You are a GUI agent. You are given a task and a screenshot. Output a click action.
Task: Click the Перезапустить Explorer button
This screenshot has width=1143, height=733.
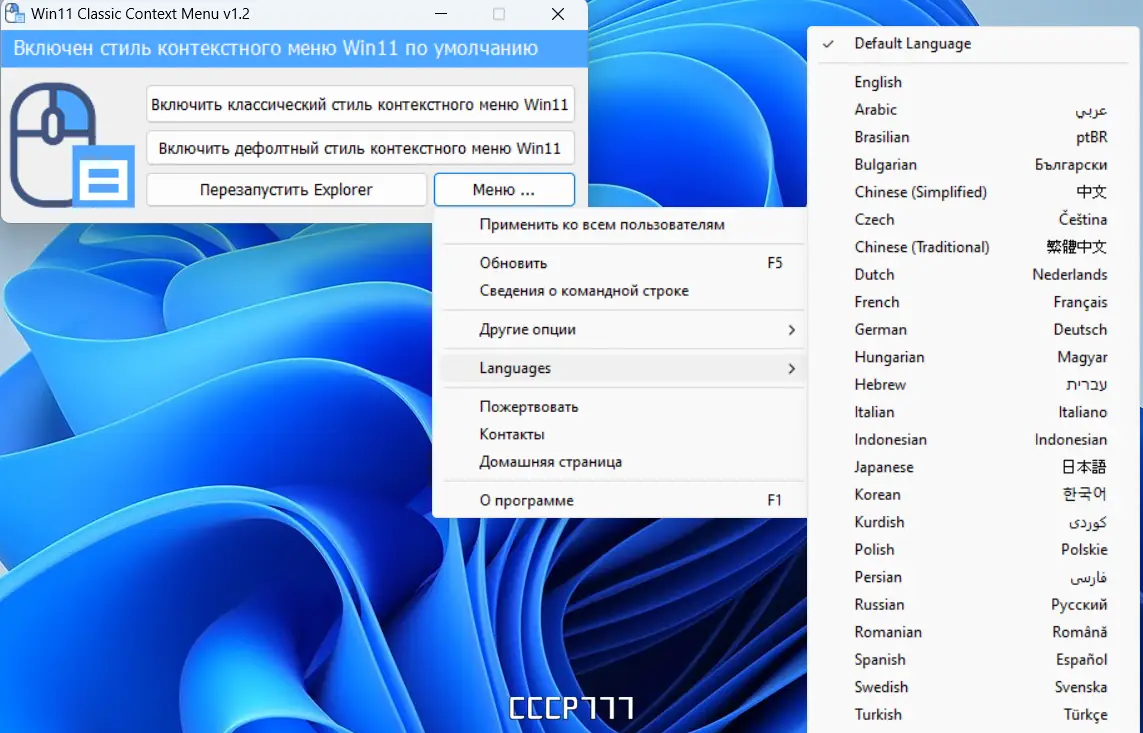point(286,189)
